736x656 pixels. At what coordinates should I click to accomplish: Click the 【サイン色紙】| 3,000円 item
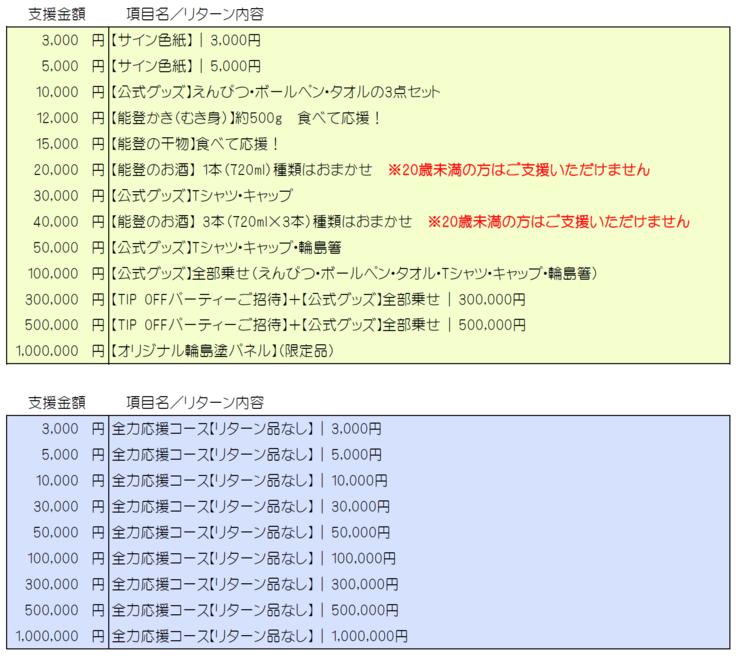tap(185, 40)
